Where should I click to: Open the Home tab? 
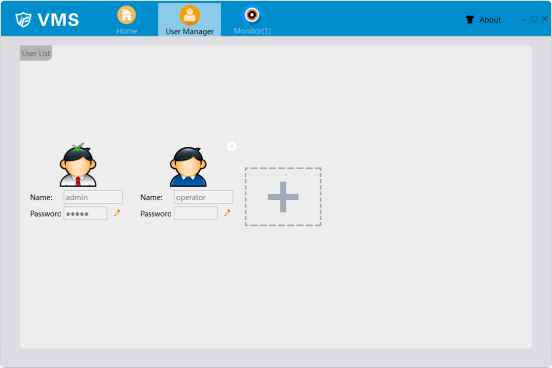126,20
